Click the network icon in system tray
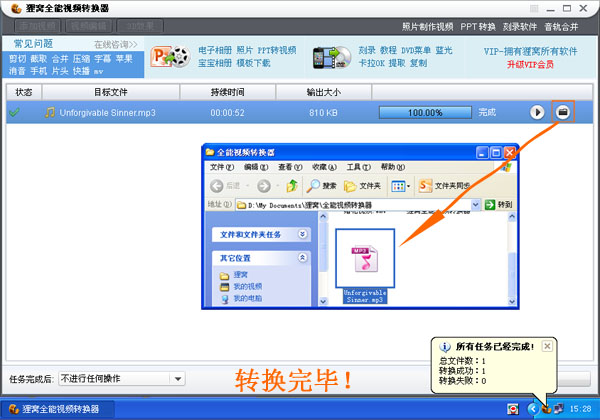 coord(559,409)
